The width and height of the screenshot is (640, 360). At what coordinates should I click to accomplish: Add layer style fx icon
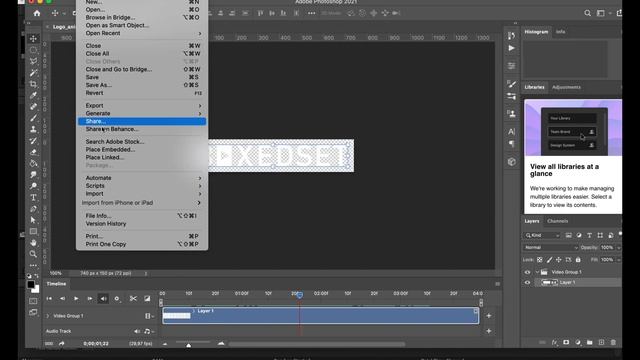tap(554, 342)
